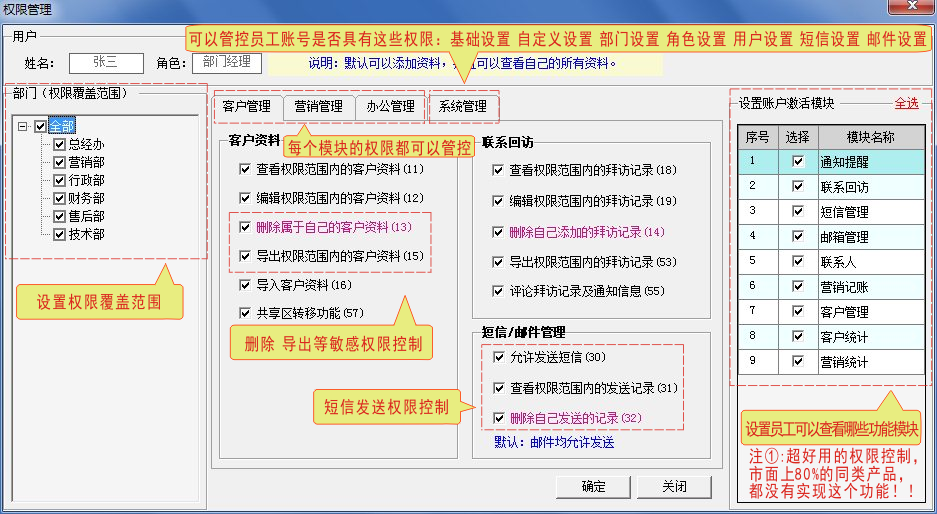Toggle 共享区转移功能 (57) checkbox
937x514 pixels.
coord(244,313)
